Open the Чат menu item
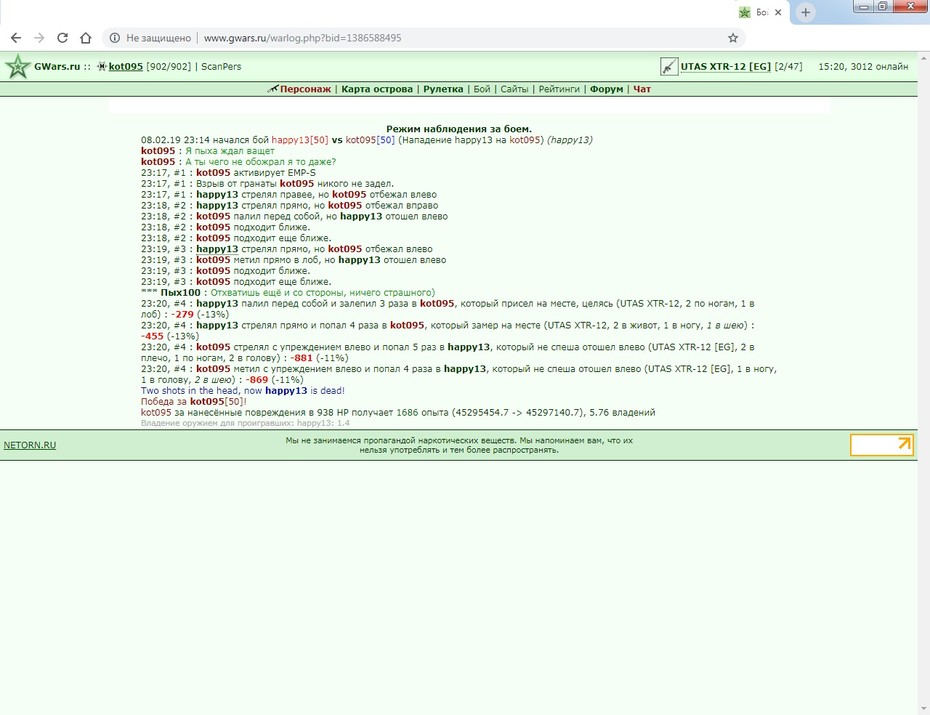This screenshot has width=930, height=715. pos(642,89)
